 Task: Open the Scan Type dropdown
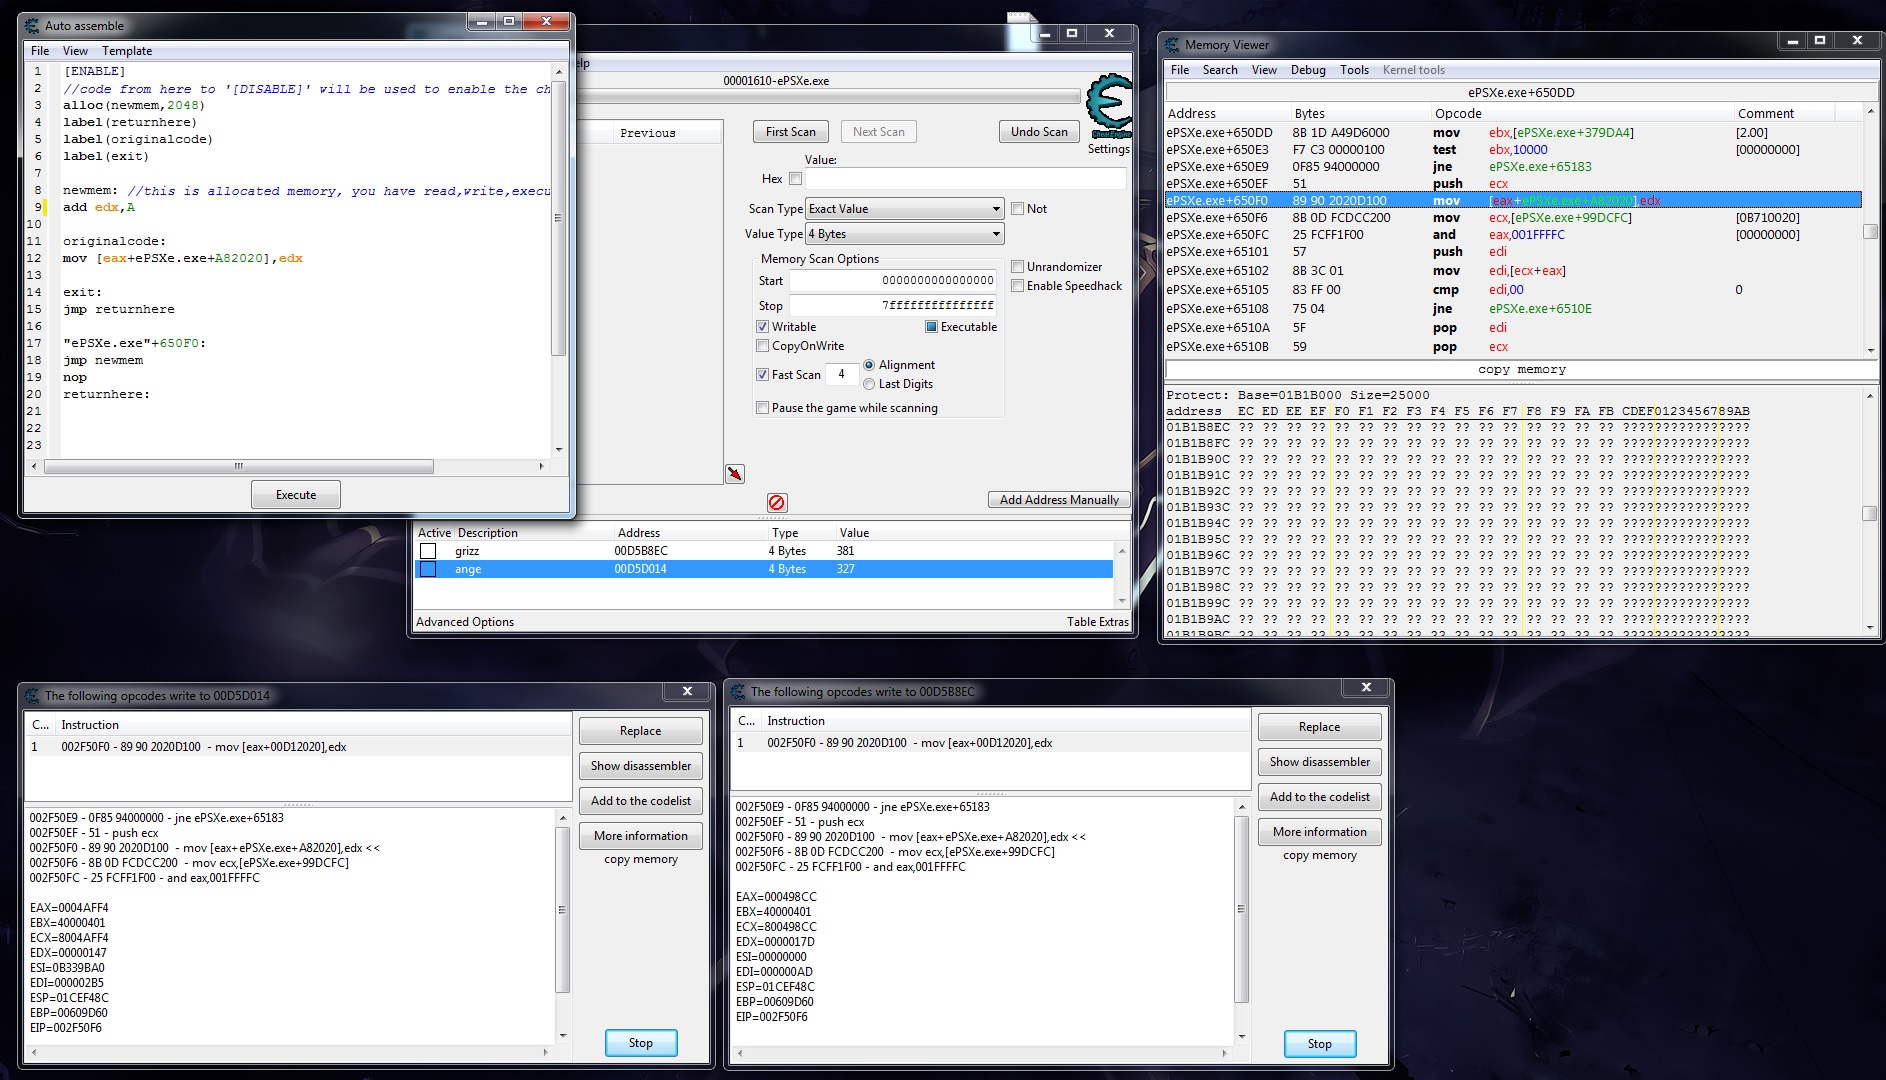[x=904, y=209]
